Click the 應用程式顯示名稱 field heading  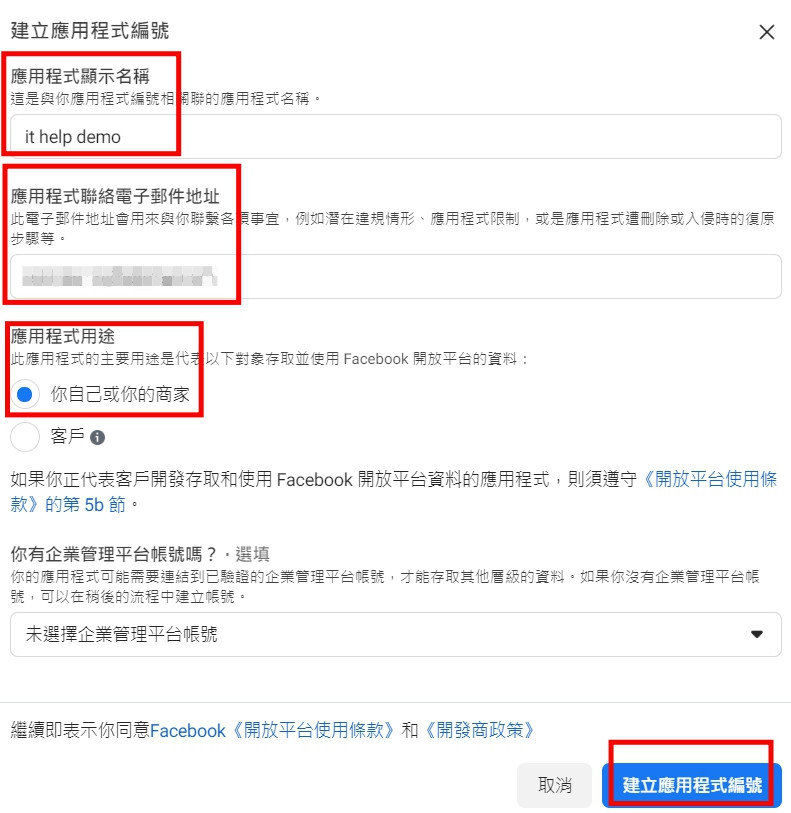pos(80,76)
